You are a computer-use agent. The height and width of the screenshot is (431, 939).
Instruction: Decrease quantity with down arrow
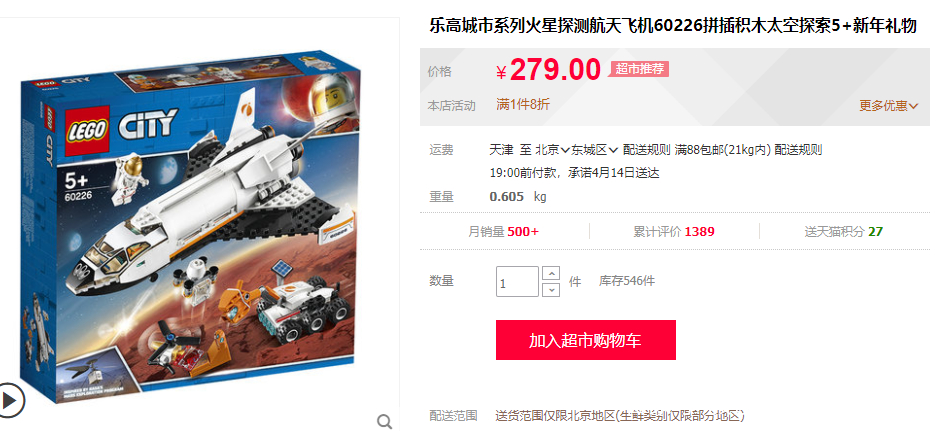551,290
